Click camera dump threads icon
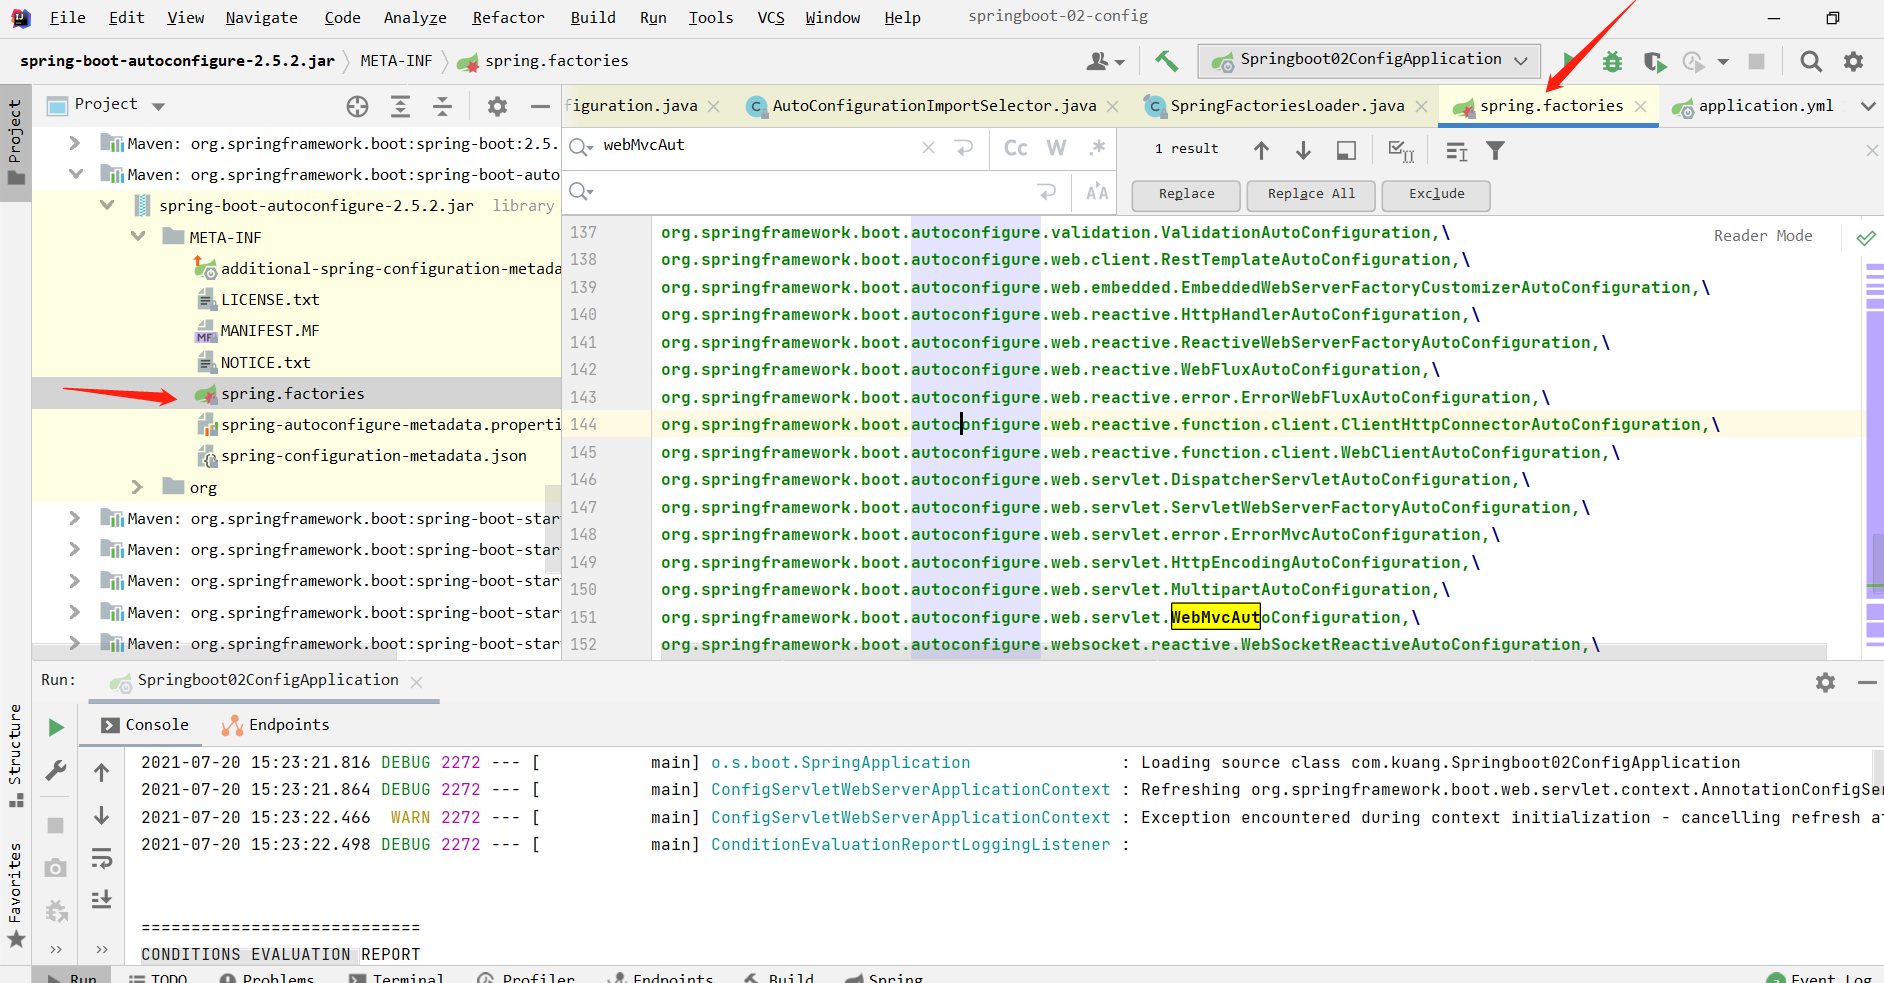 56,868
